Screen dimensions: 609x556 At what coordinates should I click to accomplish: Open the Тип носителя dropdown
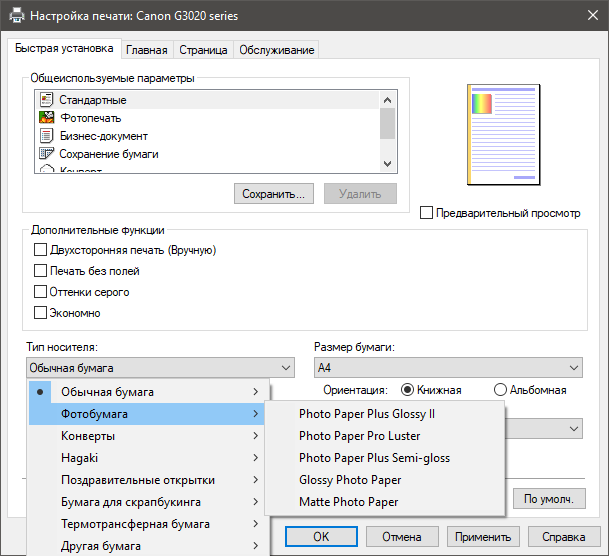(160, 368)
